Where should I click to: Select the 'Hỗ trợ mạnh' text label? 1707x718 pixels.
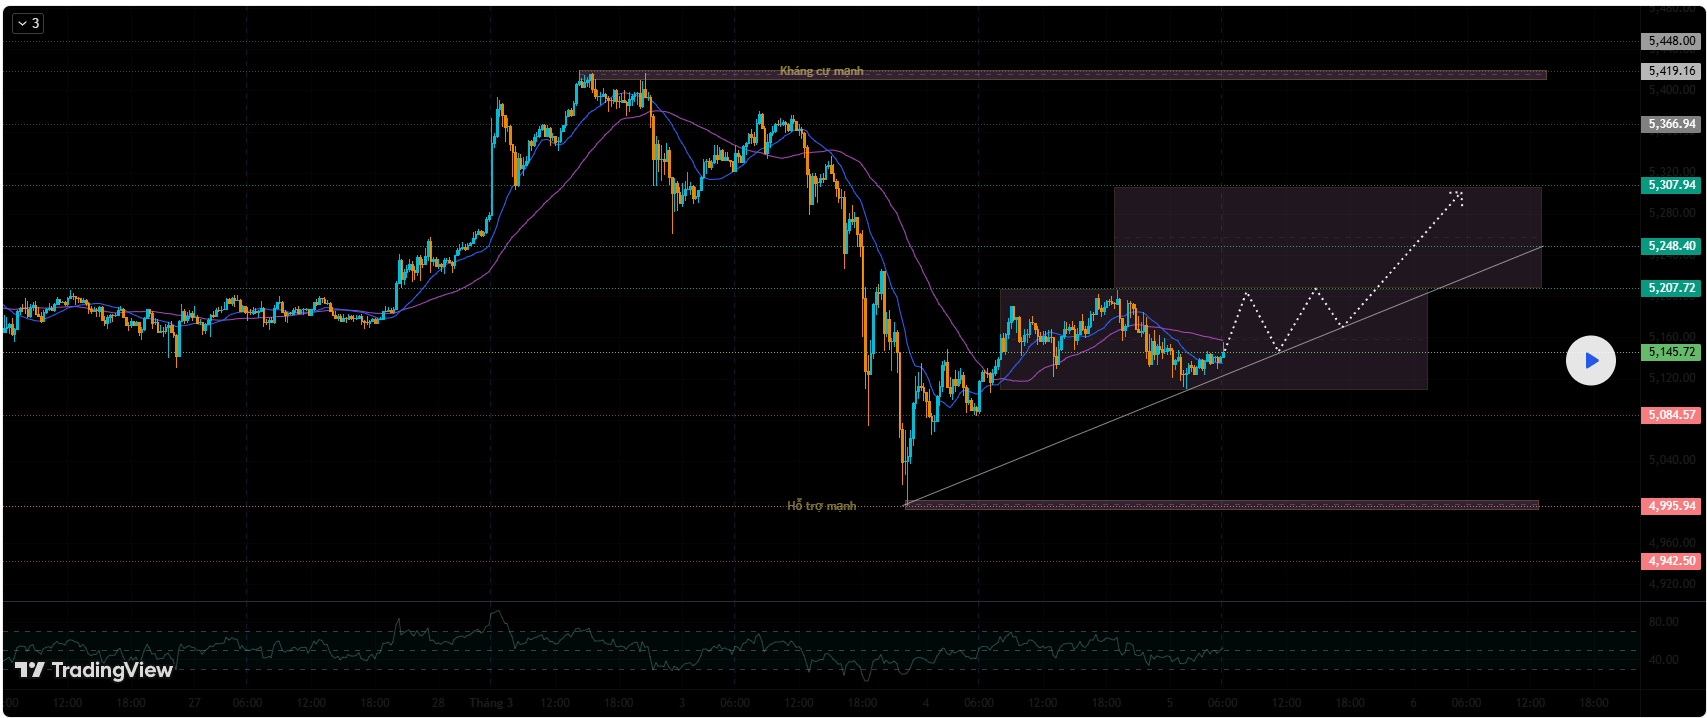821,506
